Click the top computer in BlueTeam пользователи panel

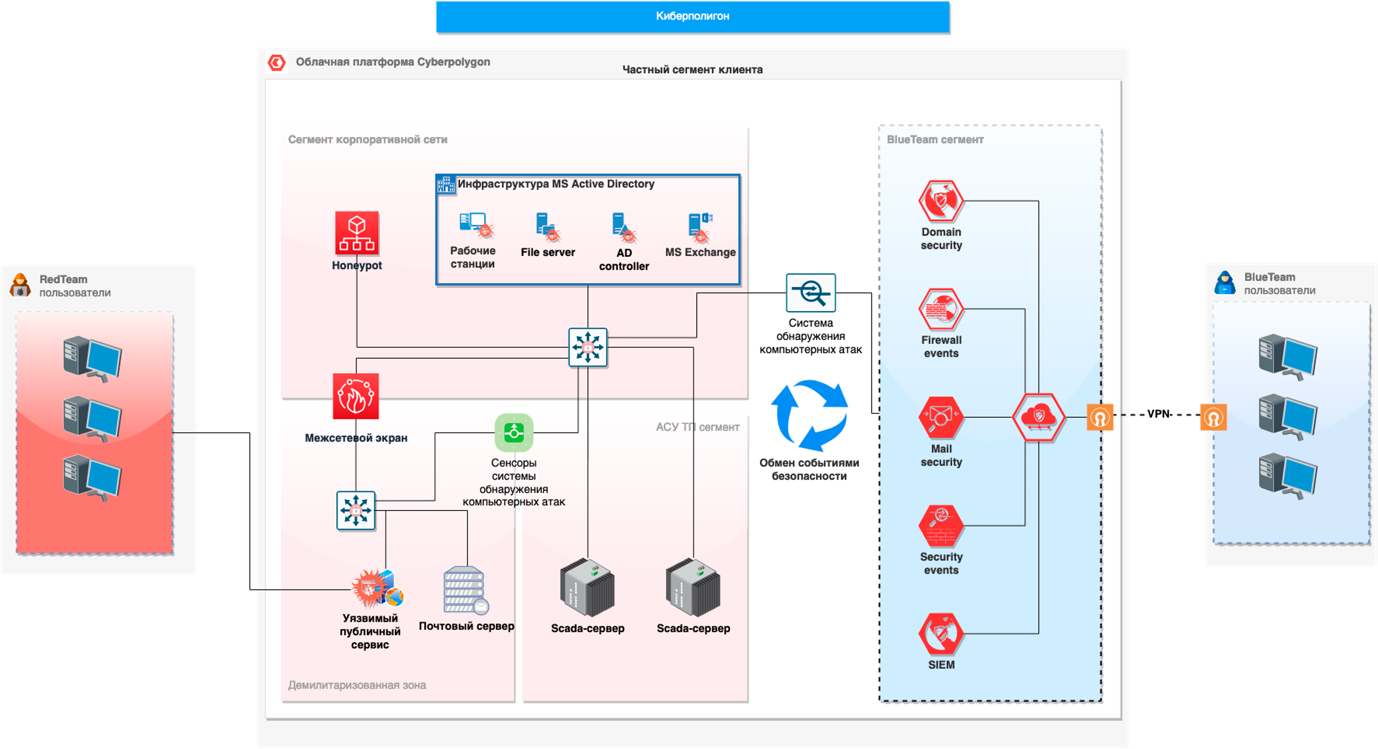(1288, 359)
